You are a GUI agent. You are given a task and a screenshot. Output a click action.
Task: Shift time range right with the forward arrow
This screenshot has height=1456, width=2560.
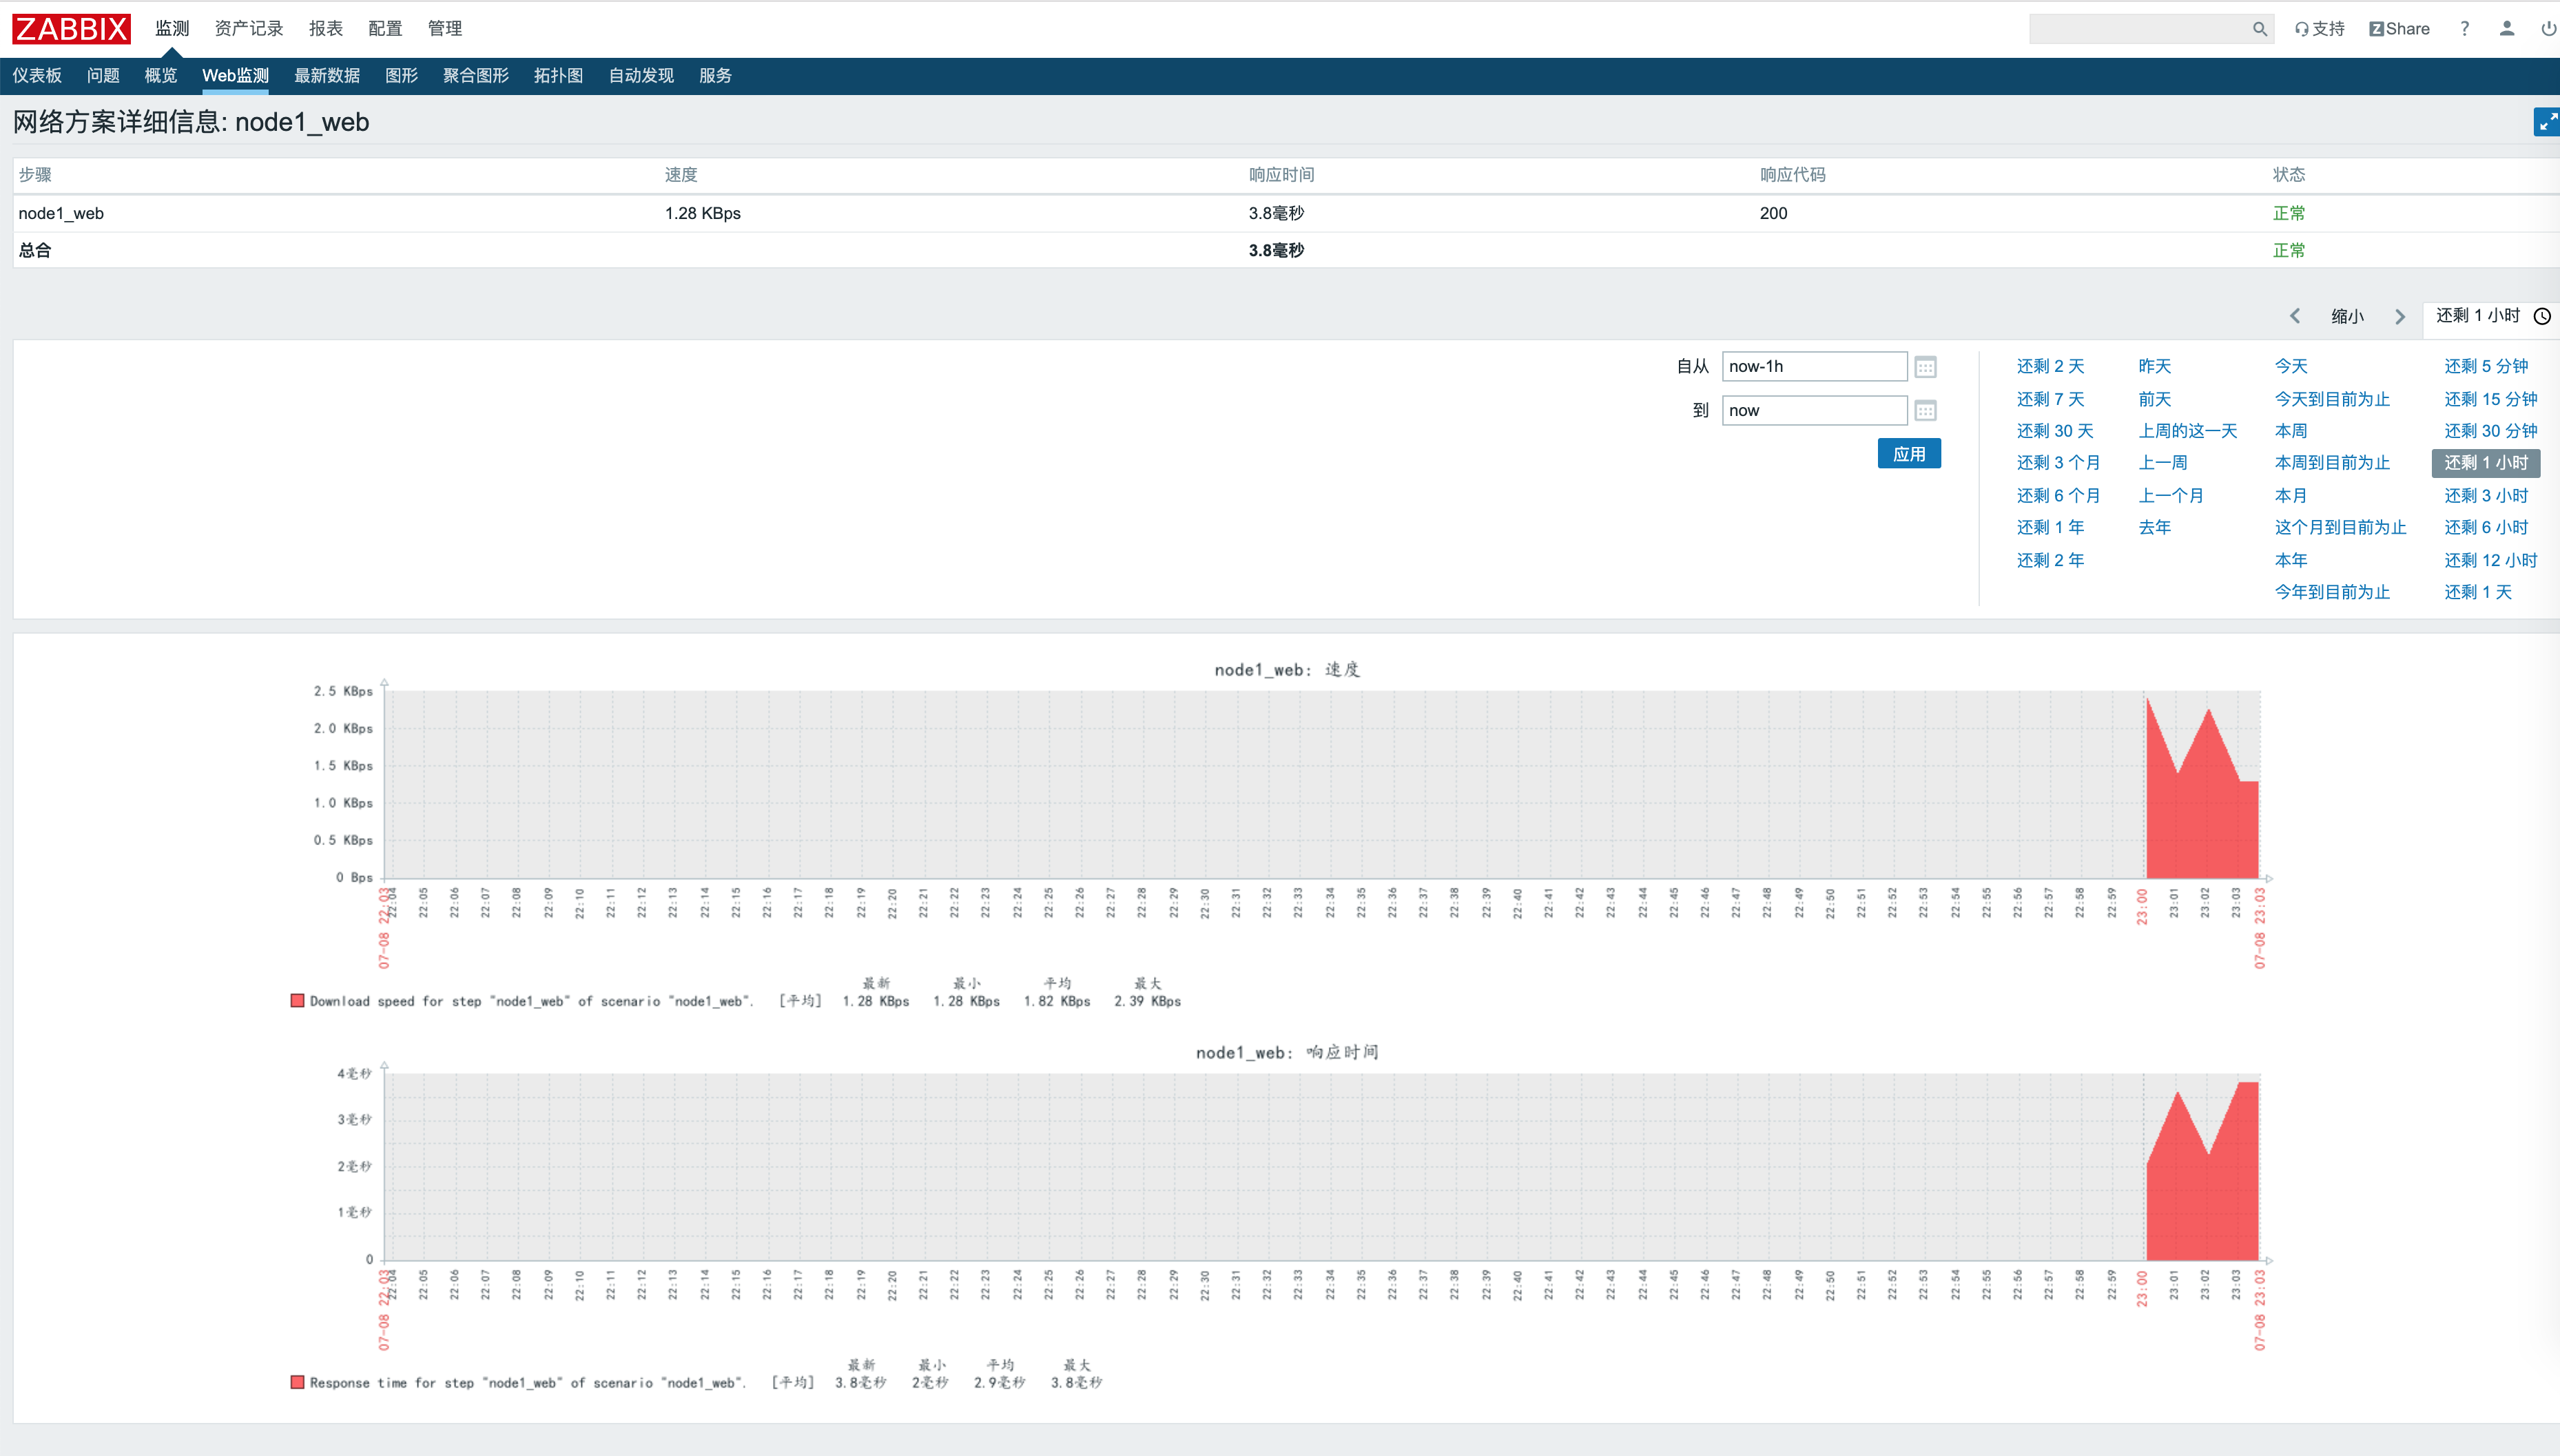point(2400,316)
